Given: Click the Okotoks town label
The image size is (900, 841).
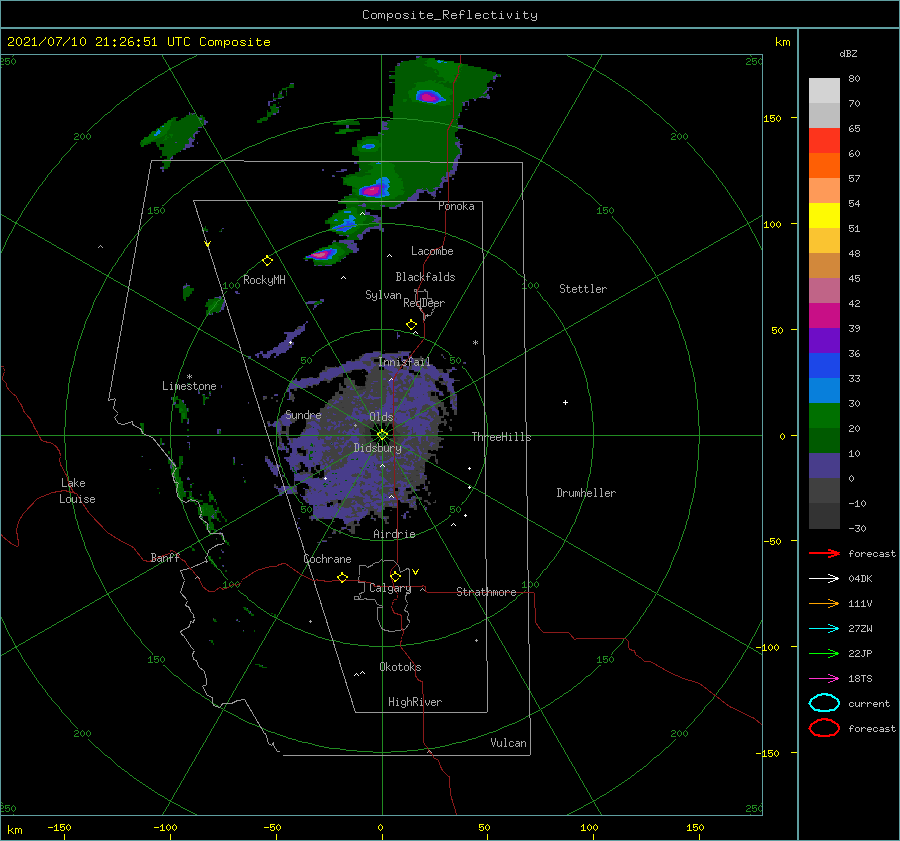Looking at the screenshot, I should tap(400, 667).
